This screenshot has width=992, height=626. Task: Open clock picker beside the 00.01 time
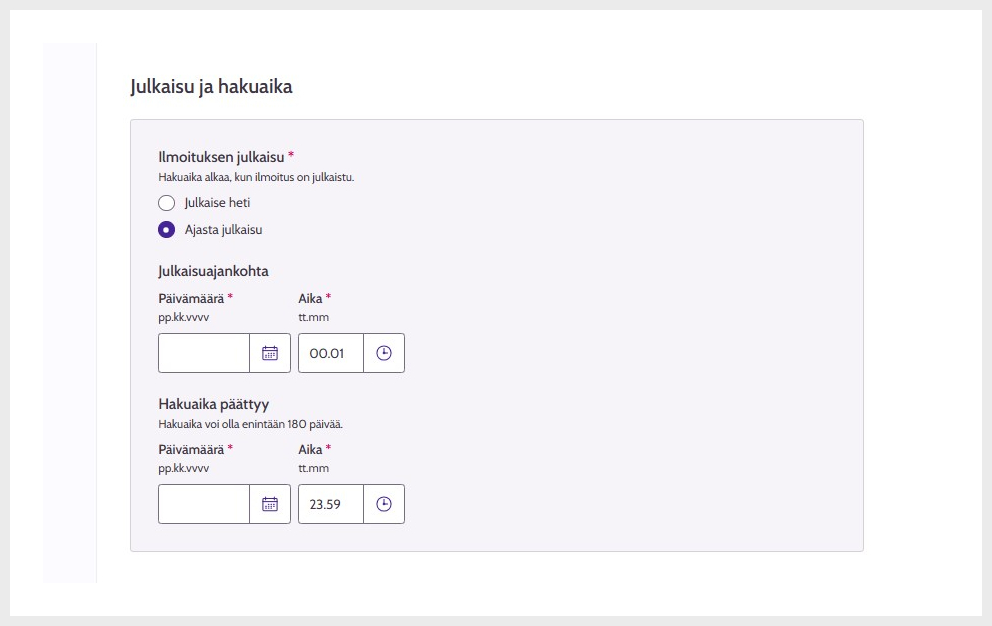click(x=384, y=353)
